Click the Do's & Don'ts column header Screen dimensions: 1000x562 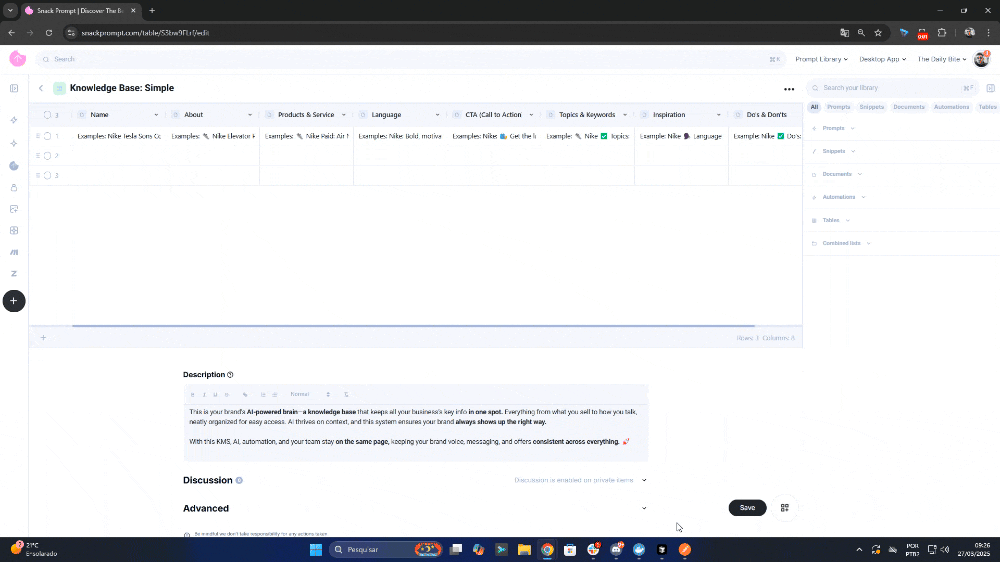pyautogui.click(x=766, y=115)
